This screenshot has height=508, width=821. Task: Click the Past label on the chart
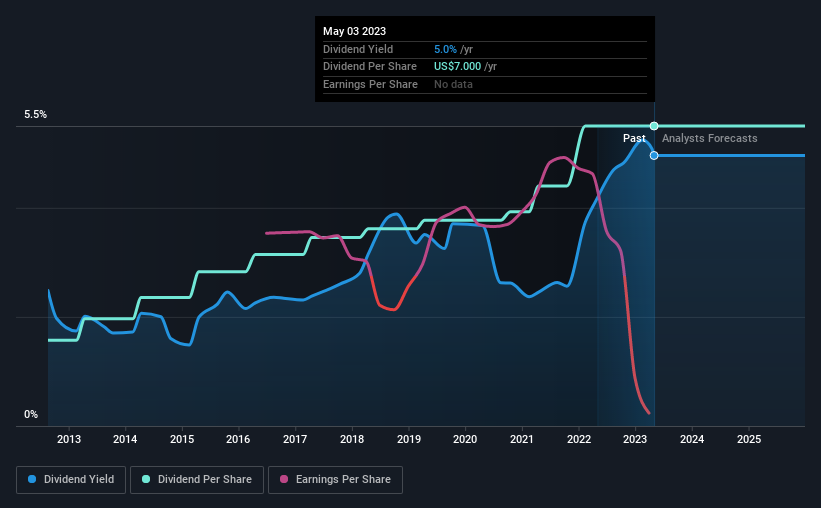(x=634, y=138)
